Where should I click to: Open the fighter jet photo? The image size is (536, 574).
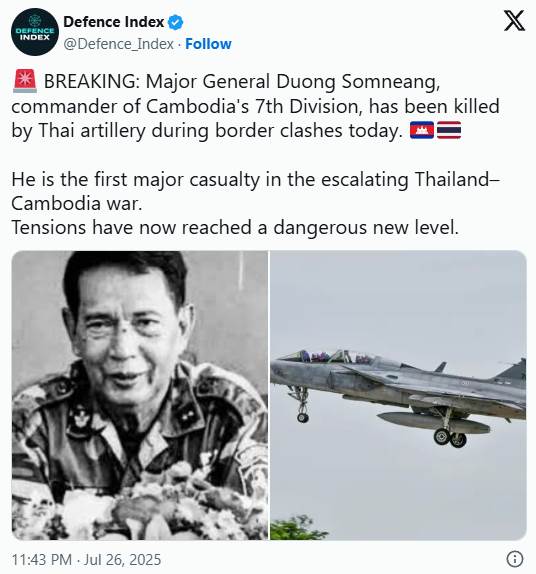(x=398, y=395)
